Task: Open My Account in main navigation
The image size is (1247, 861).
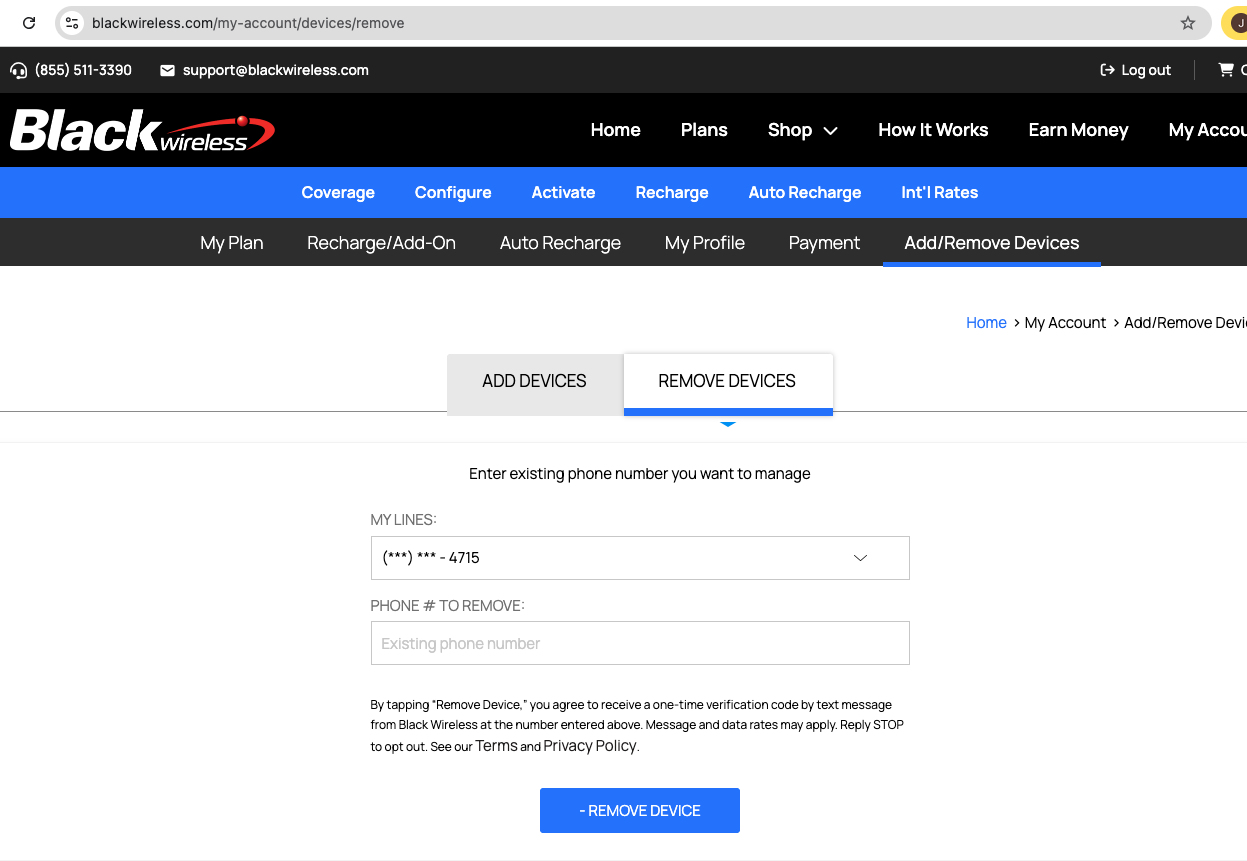Action: [1208, 130]
